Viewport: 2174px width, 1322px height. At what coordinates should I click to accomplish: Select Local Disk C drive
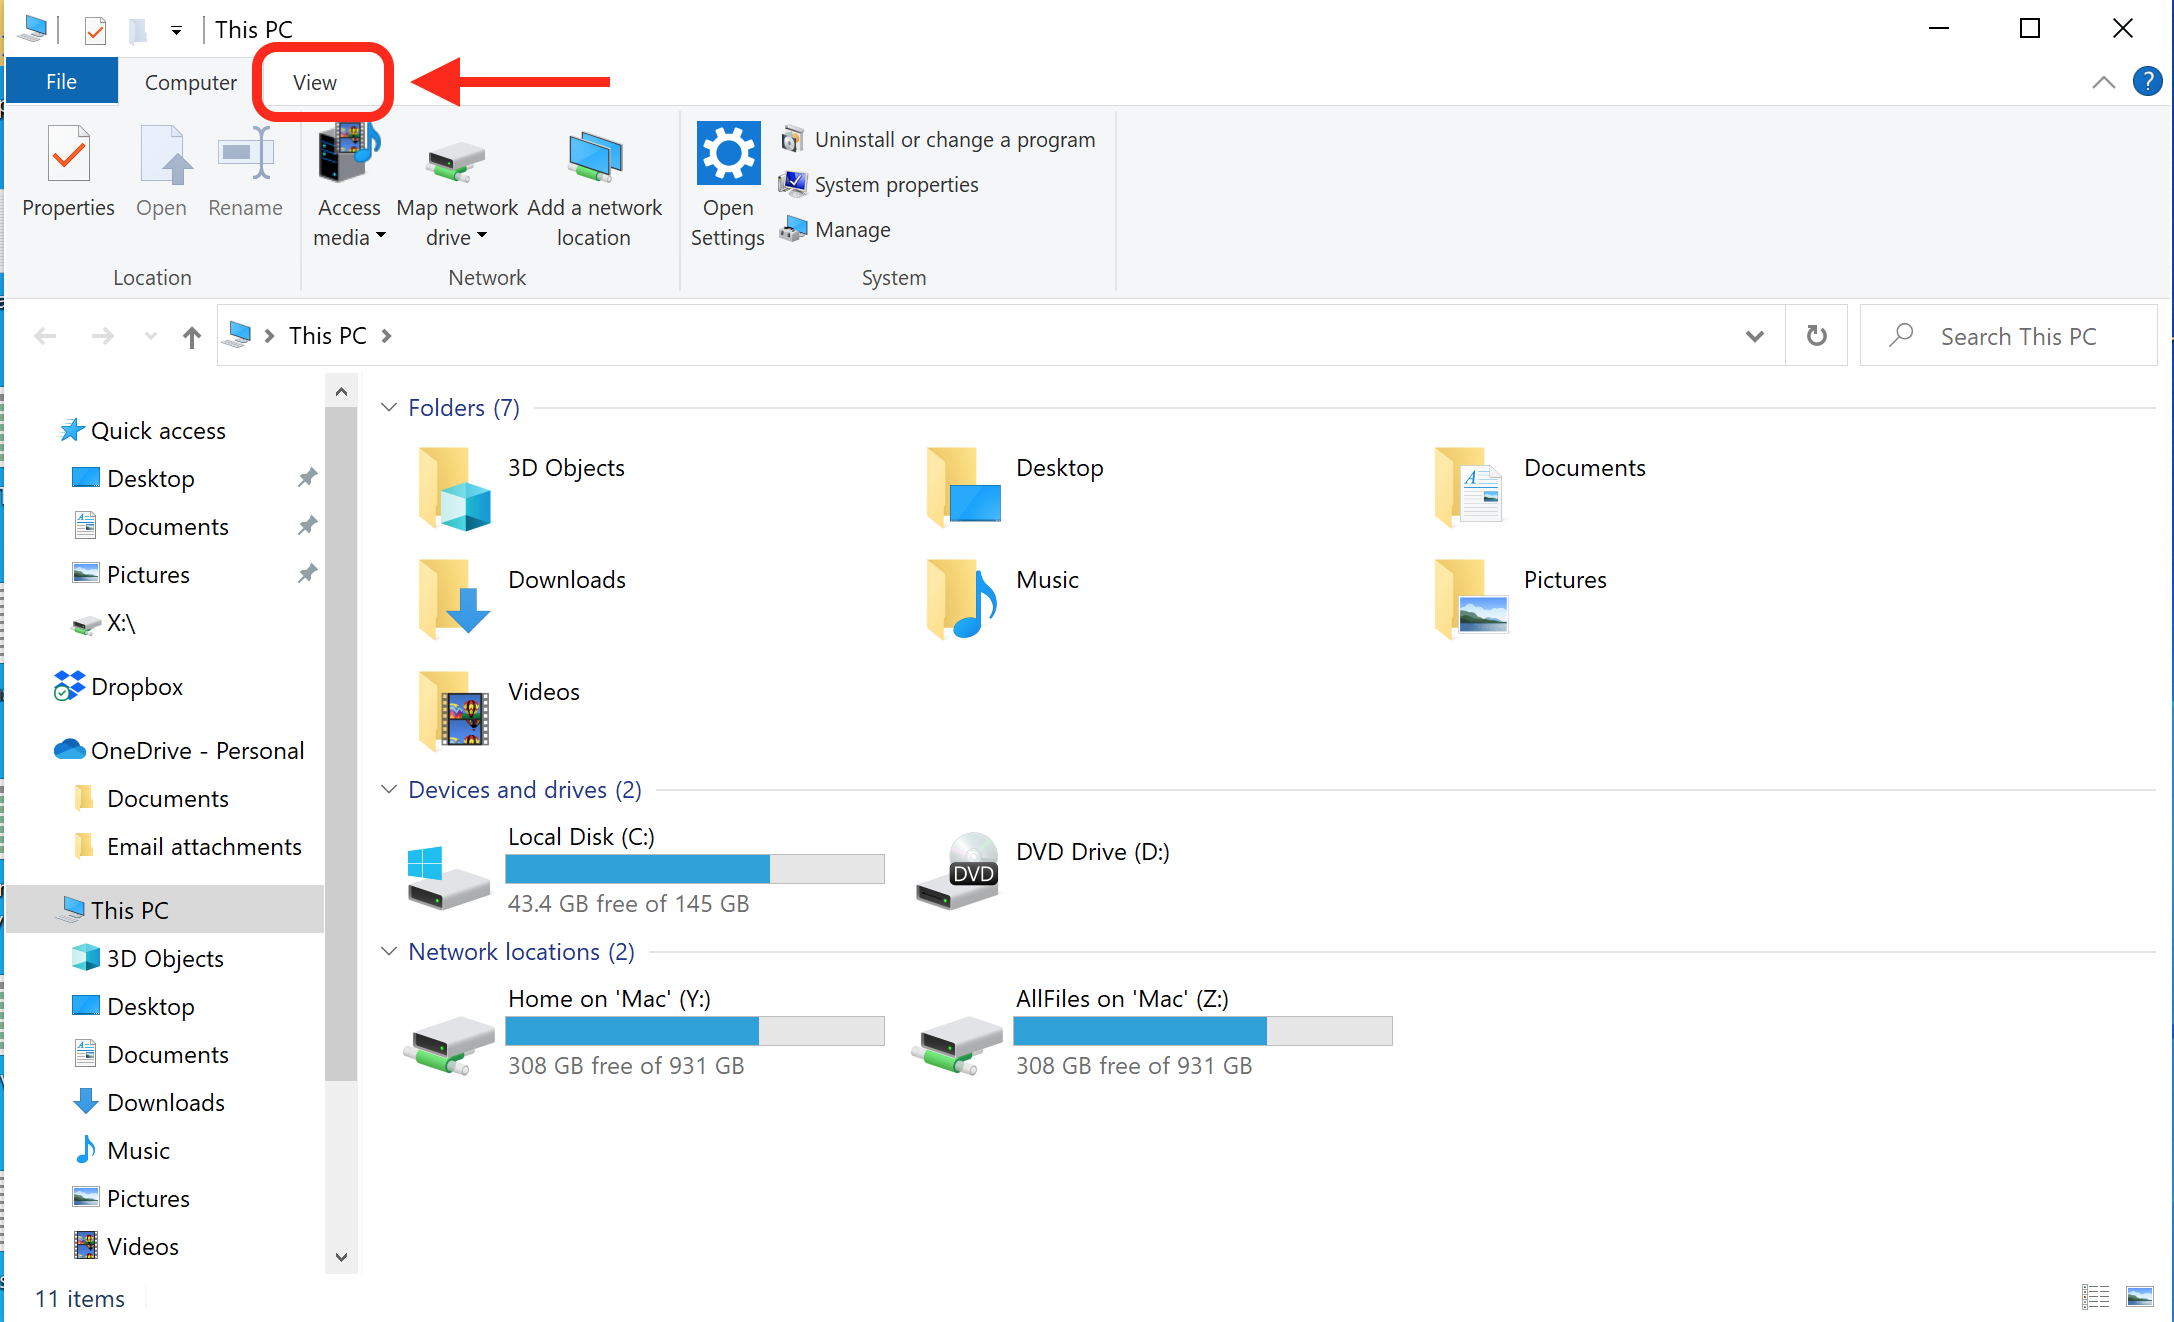pyautogui.click(x=580, y=836)
